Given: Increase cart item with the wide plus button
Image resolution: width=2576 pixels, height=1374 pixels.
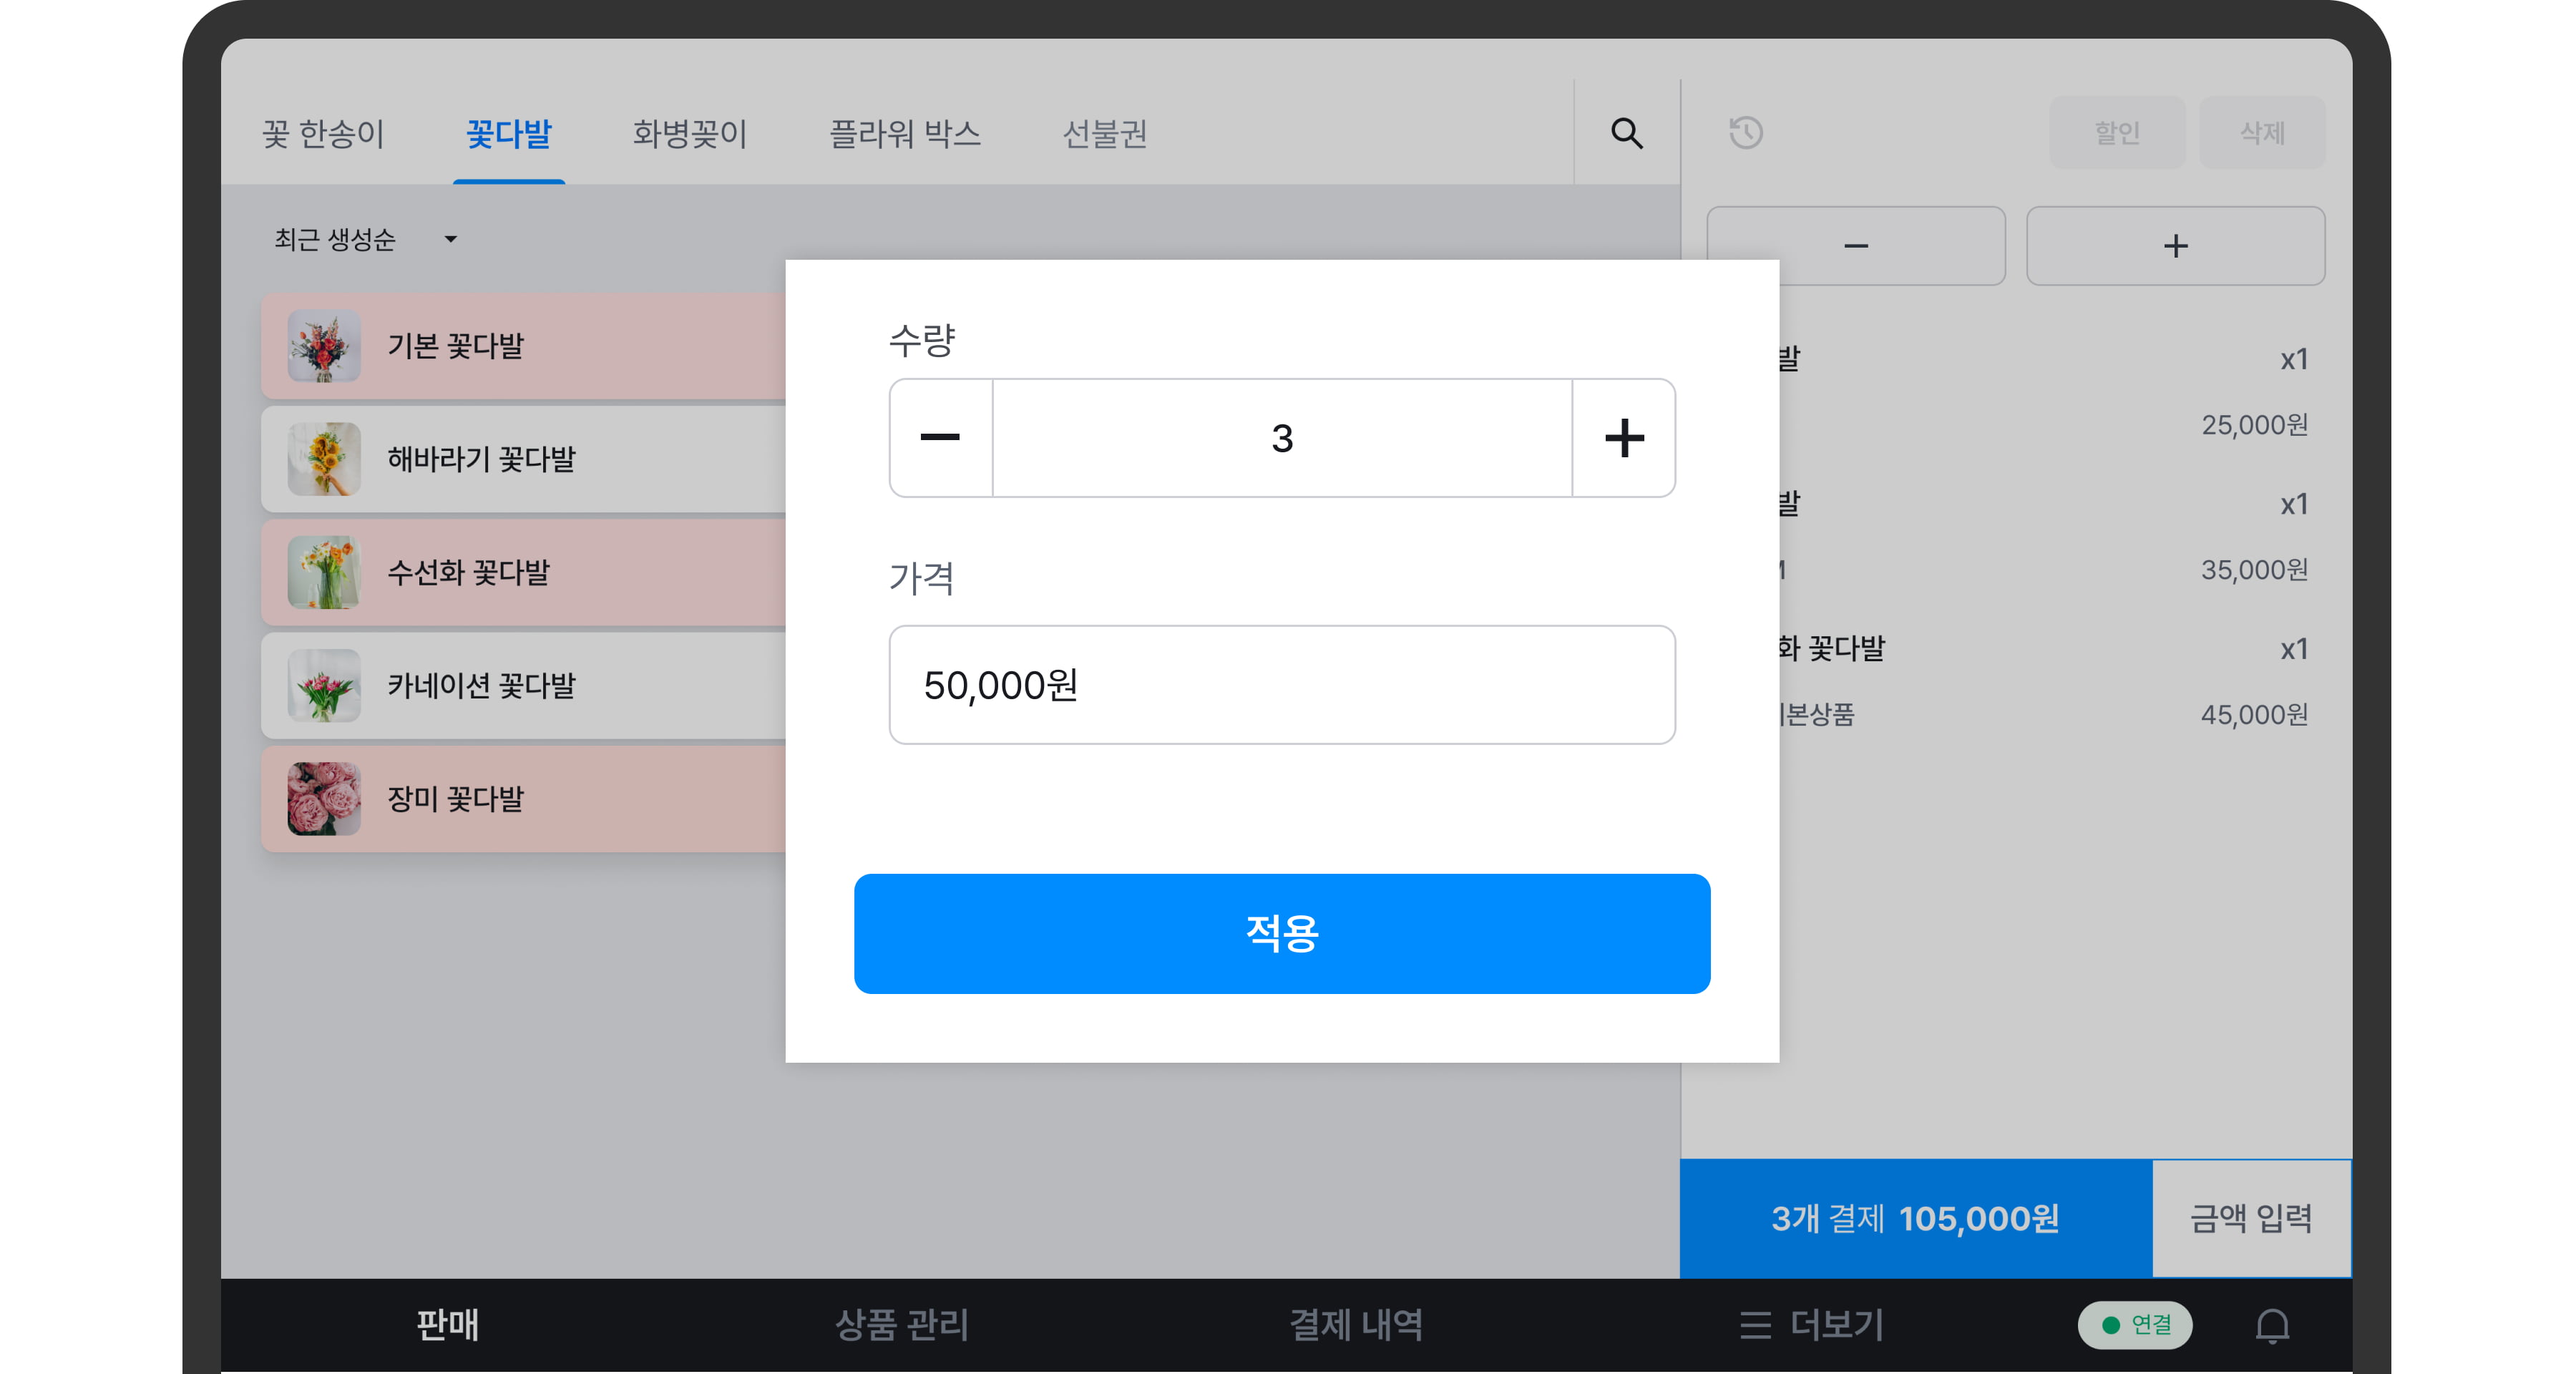Looking at the screenshot, I should coord(2175,246).
